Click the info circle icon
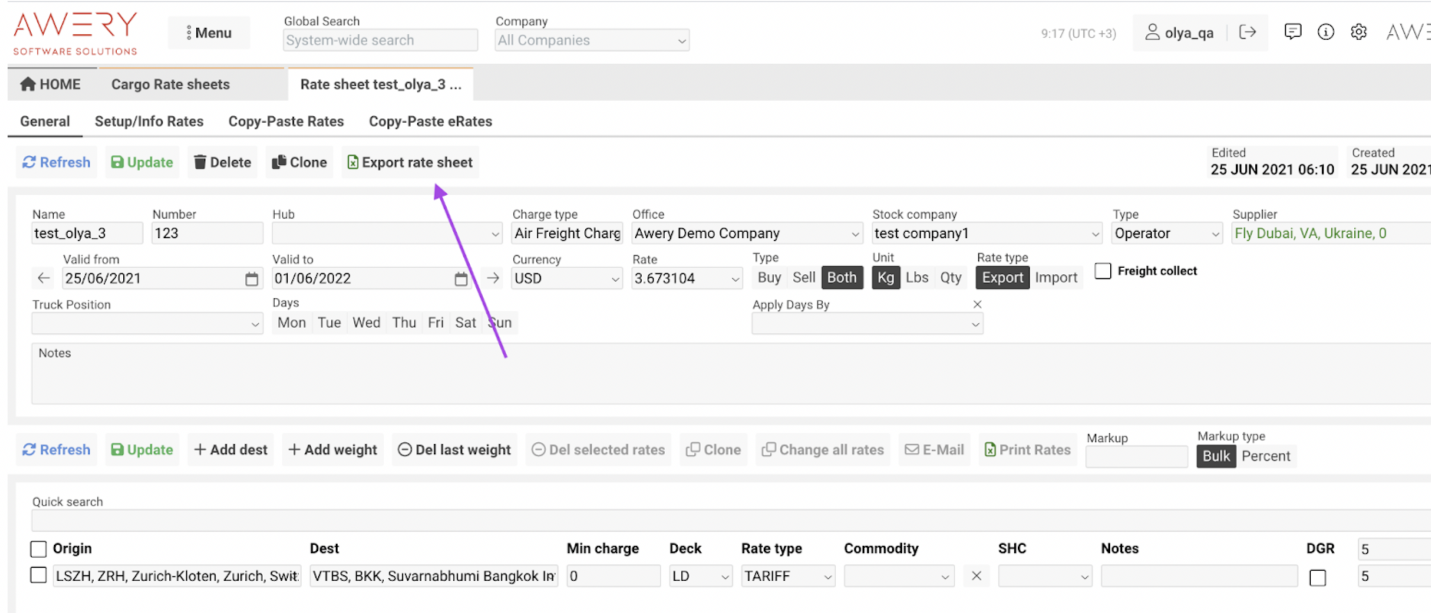This screenshot has height=613, width=1431. [x=1326, y=32]
